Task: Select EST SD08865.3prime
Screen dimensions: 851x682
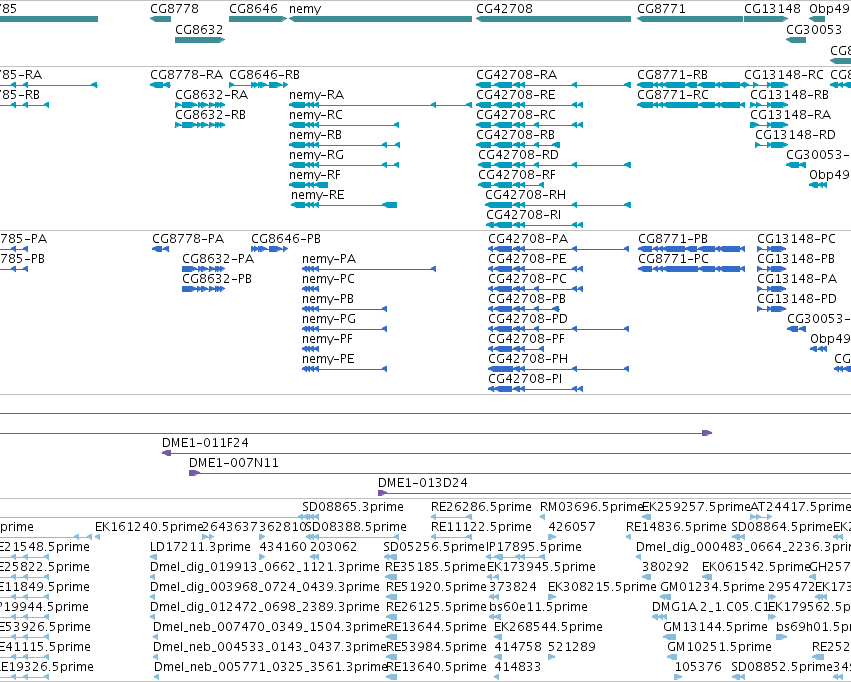Action: 353,507
